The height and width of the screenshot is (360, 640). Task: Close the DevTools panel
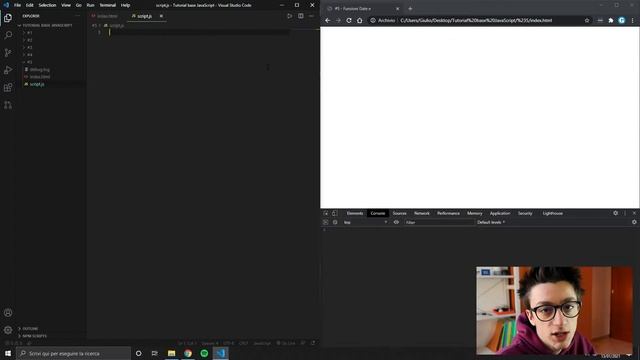tap(634, 213)
